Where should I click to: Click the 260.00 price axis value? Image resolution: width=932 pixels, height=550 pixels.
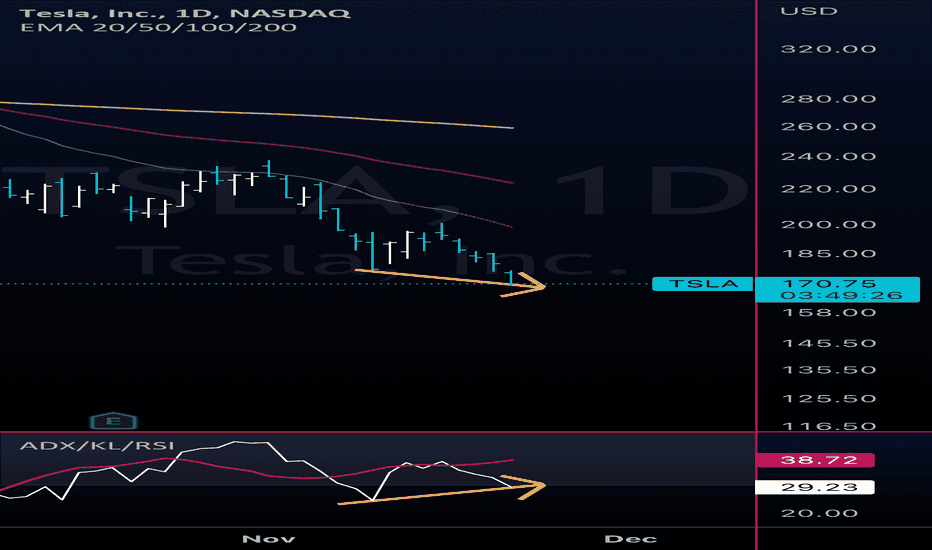pos(829,126)
